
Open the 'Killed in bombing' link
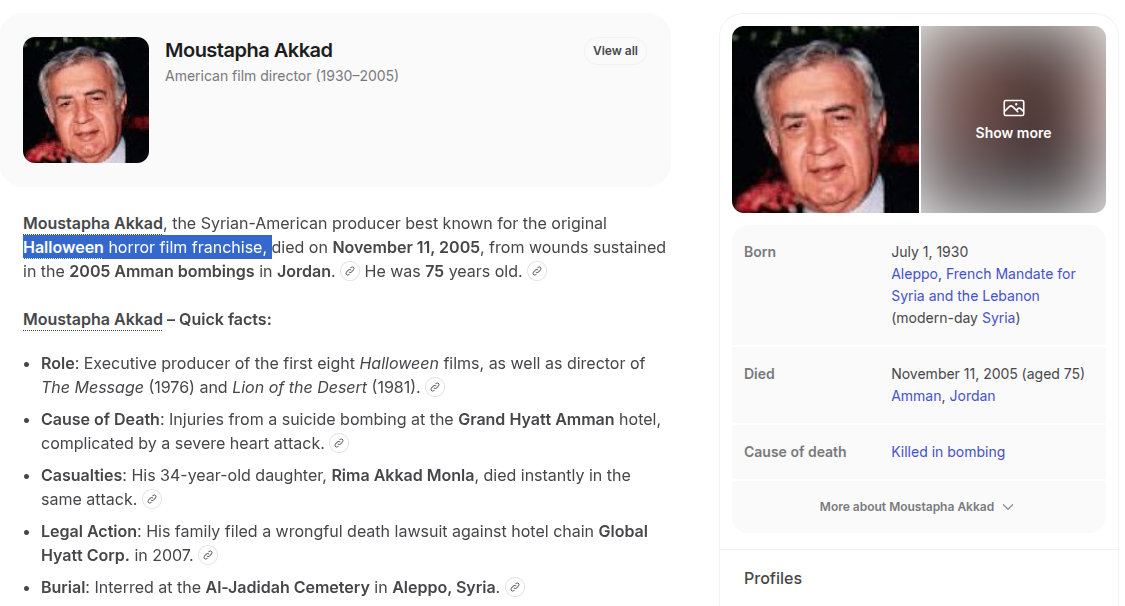click(948, 452)
